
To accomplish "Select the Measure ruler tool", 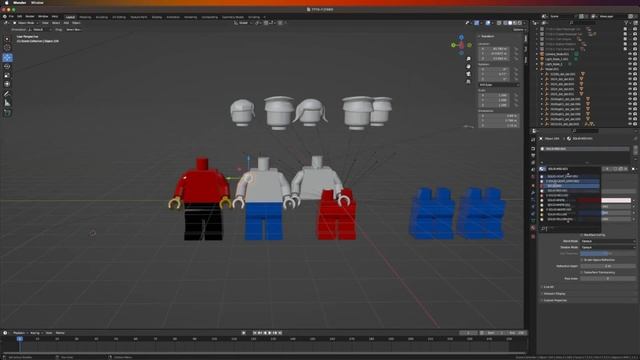I will (7, 103).
